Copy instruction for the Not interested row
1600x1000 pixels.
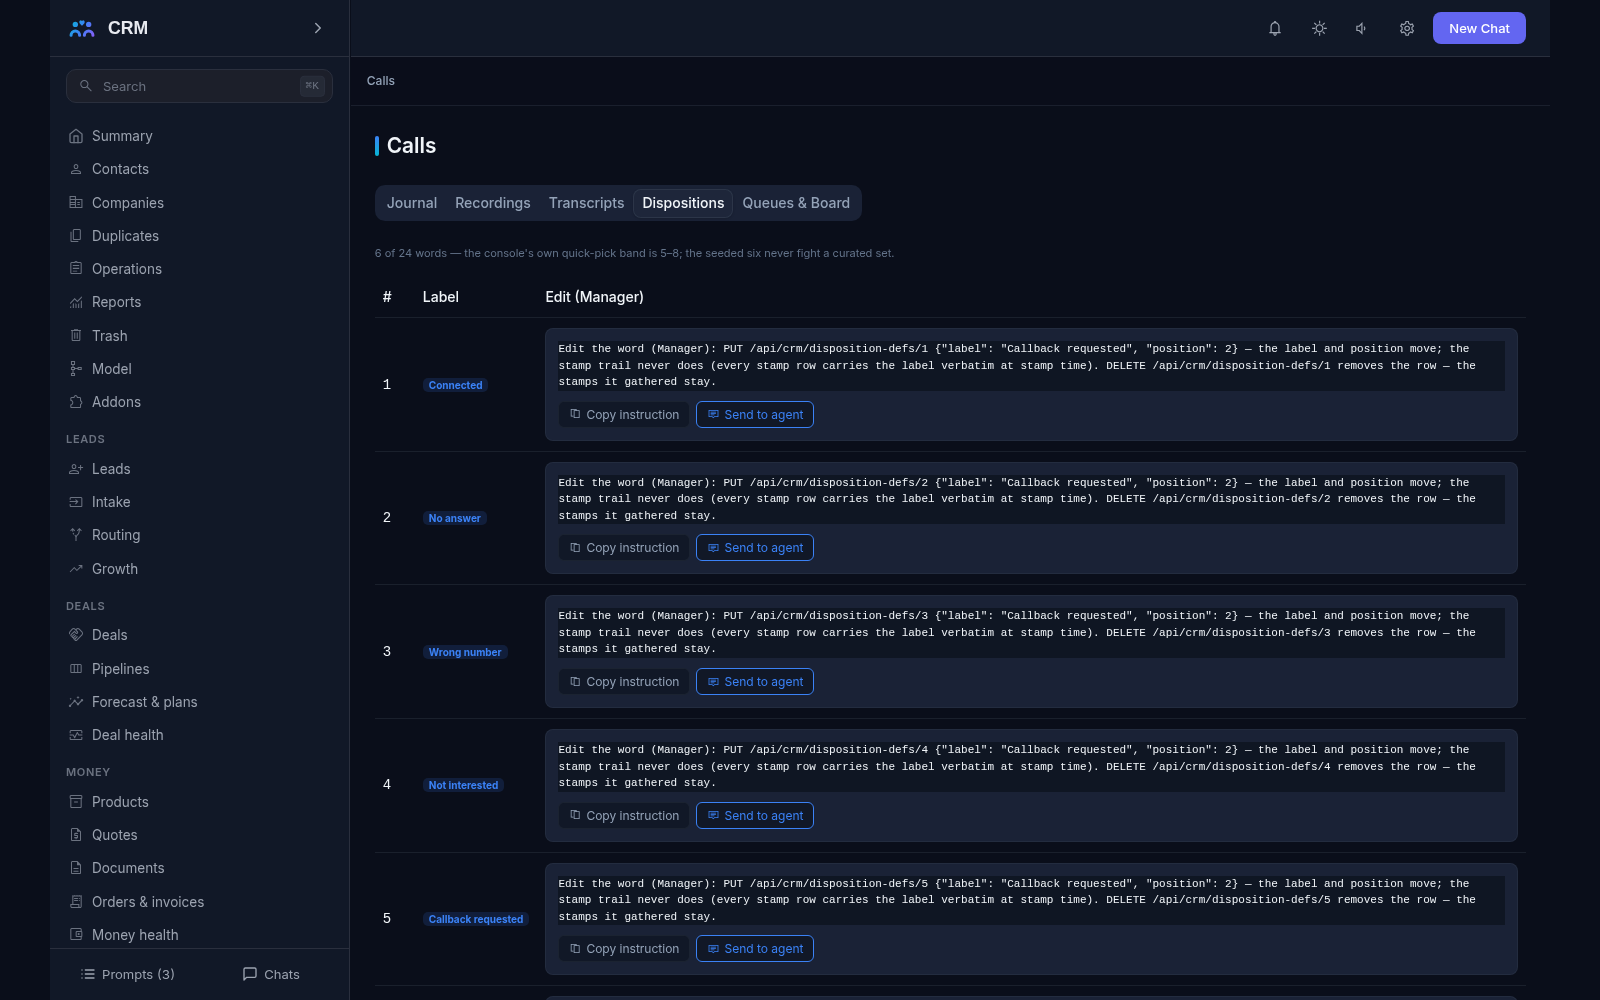624,816
